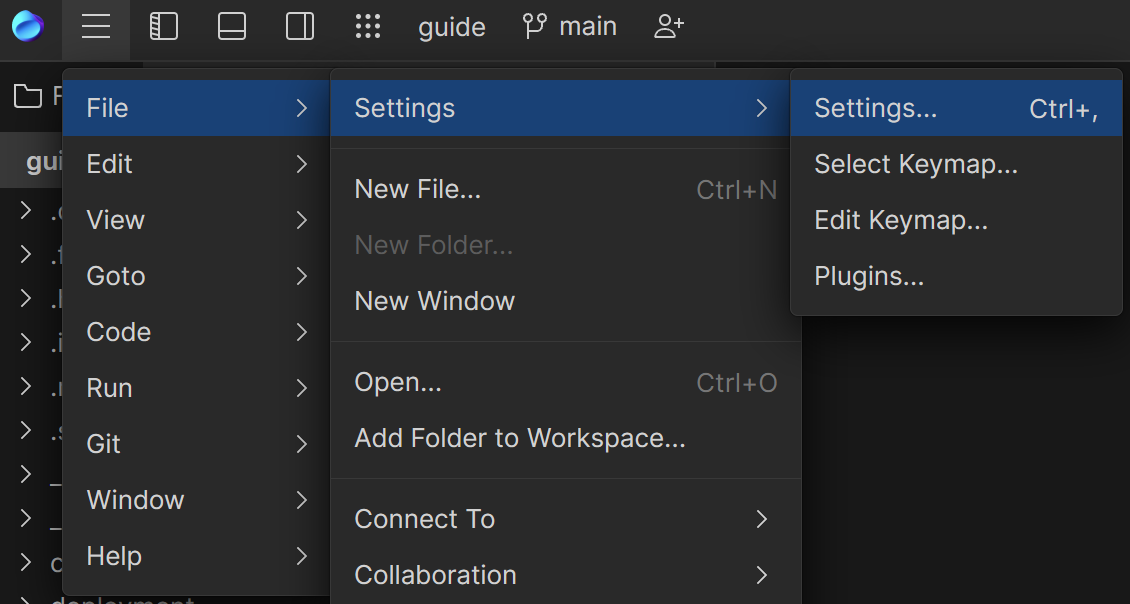Image resolution: width=1130 pixels, height=604 pixels.
Task: Expand the Connect To submenu arrow
Action: coord(762,519)
